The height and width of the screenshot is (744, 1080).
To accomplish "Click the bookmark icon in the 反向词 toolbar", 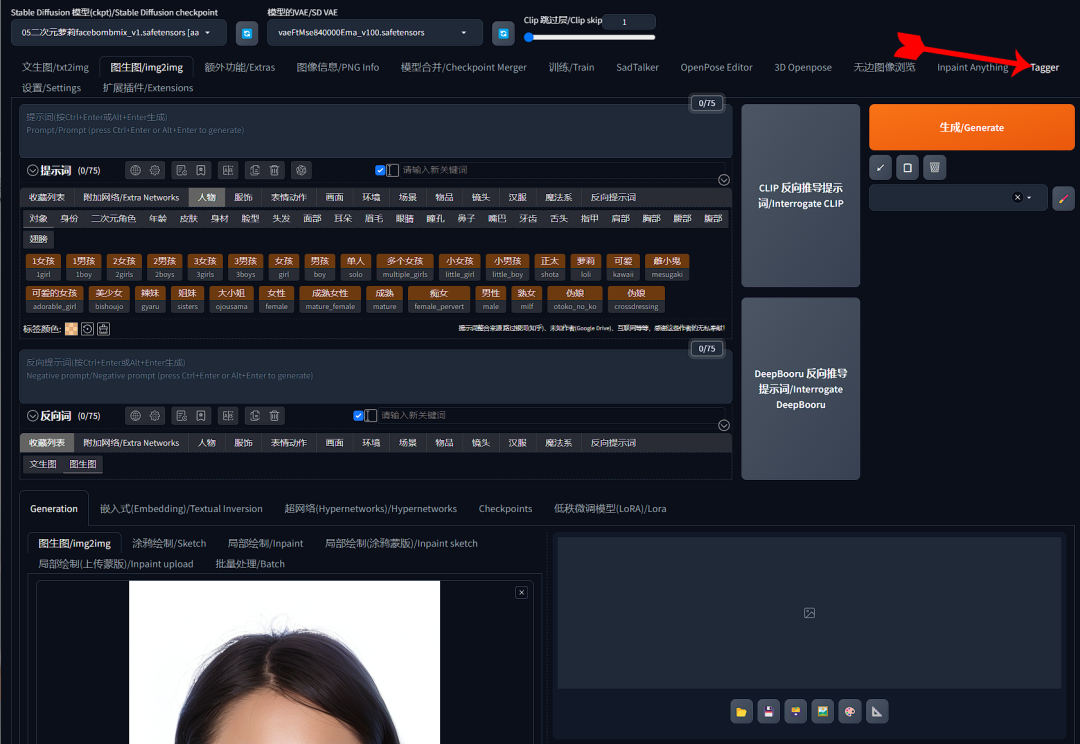I will point(200,415).
